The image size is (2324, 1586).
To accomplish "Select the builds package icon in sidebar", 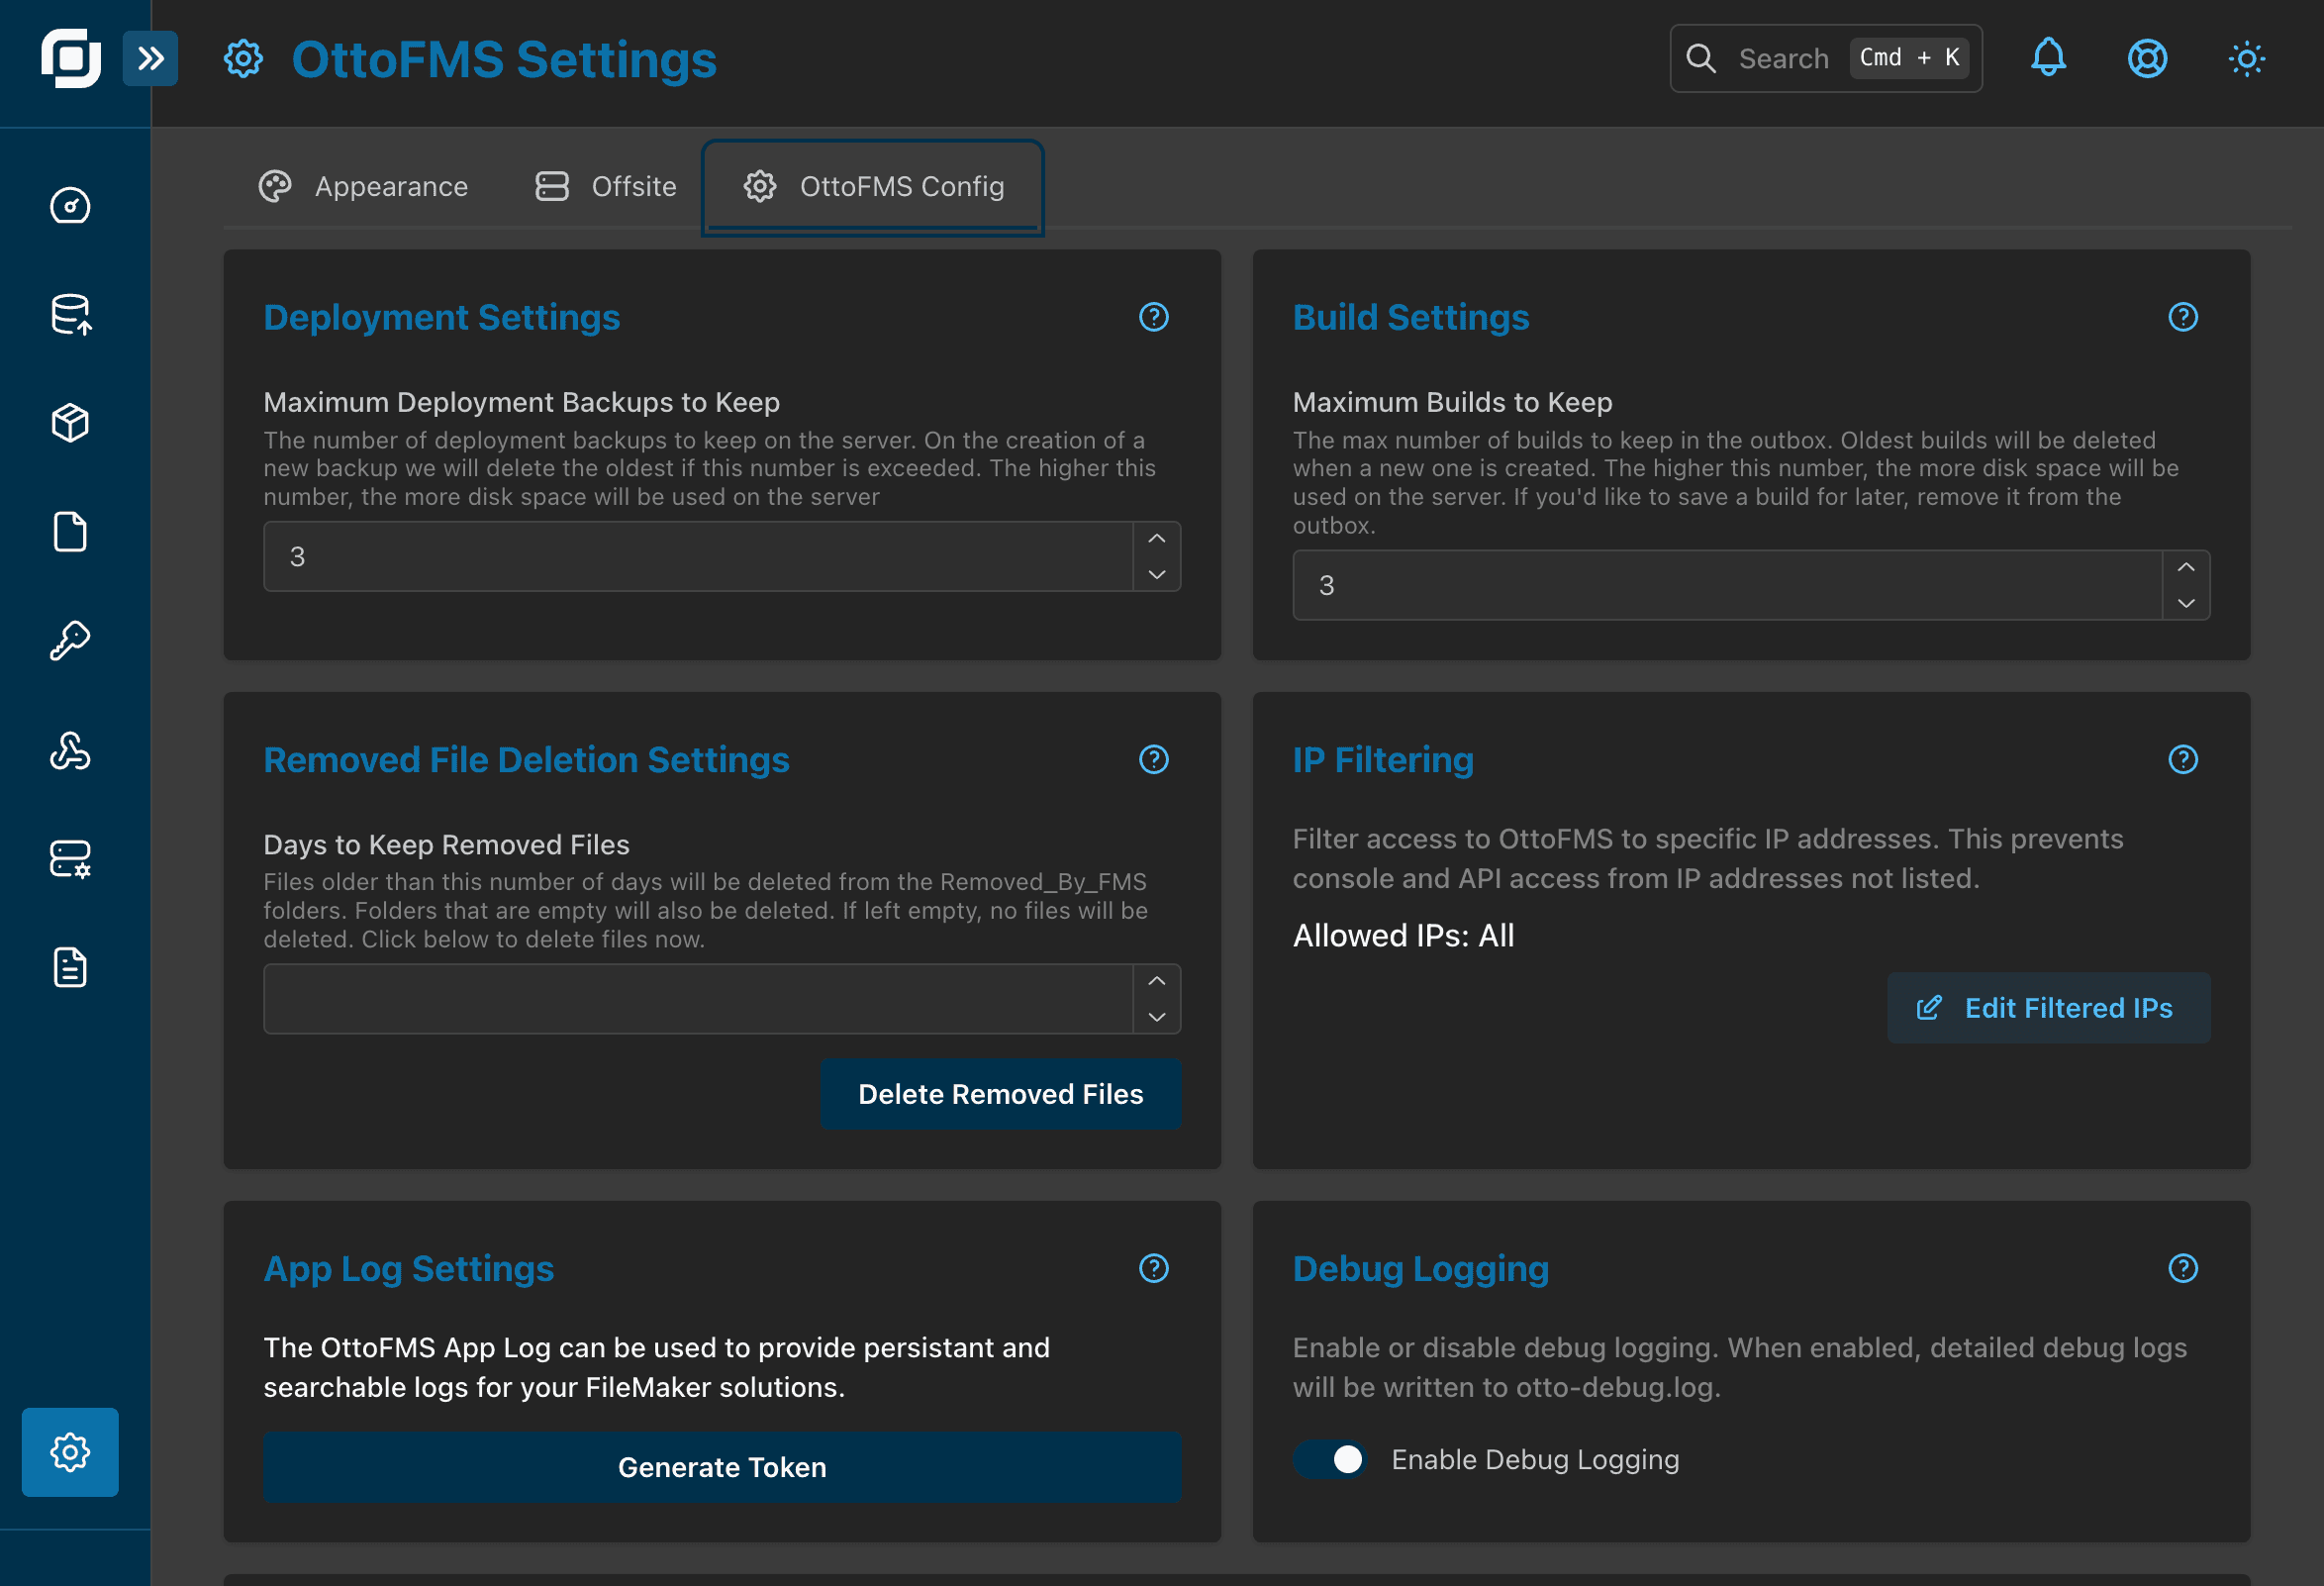I will click(x=69, y=422).
